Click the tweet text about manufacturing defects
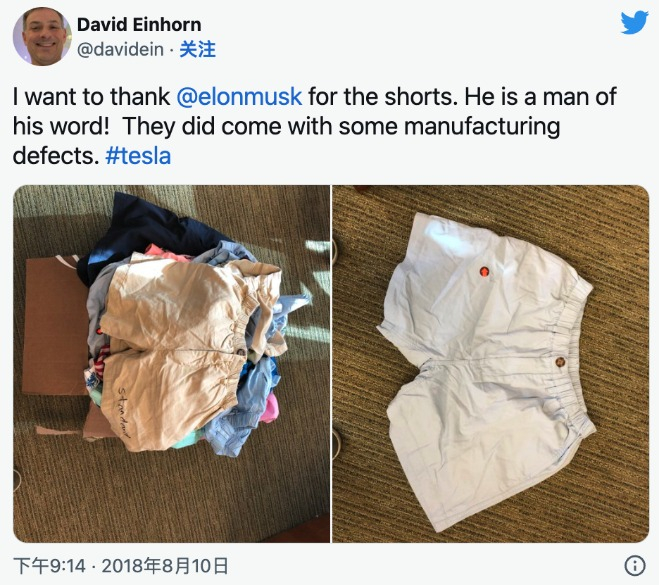The width and height of the screenshot is (659, 585). [x=315, y=126]
